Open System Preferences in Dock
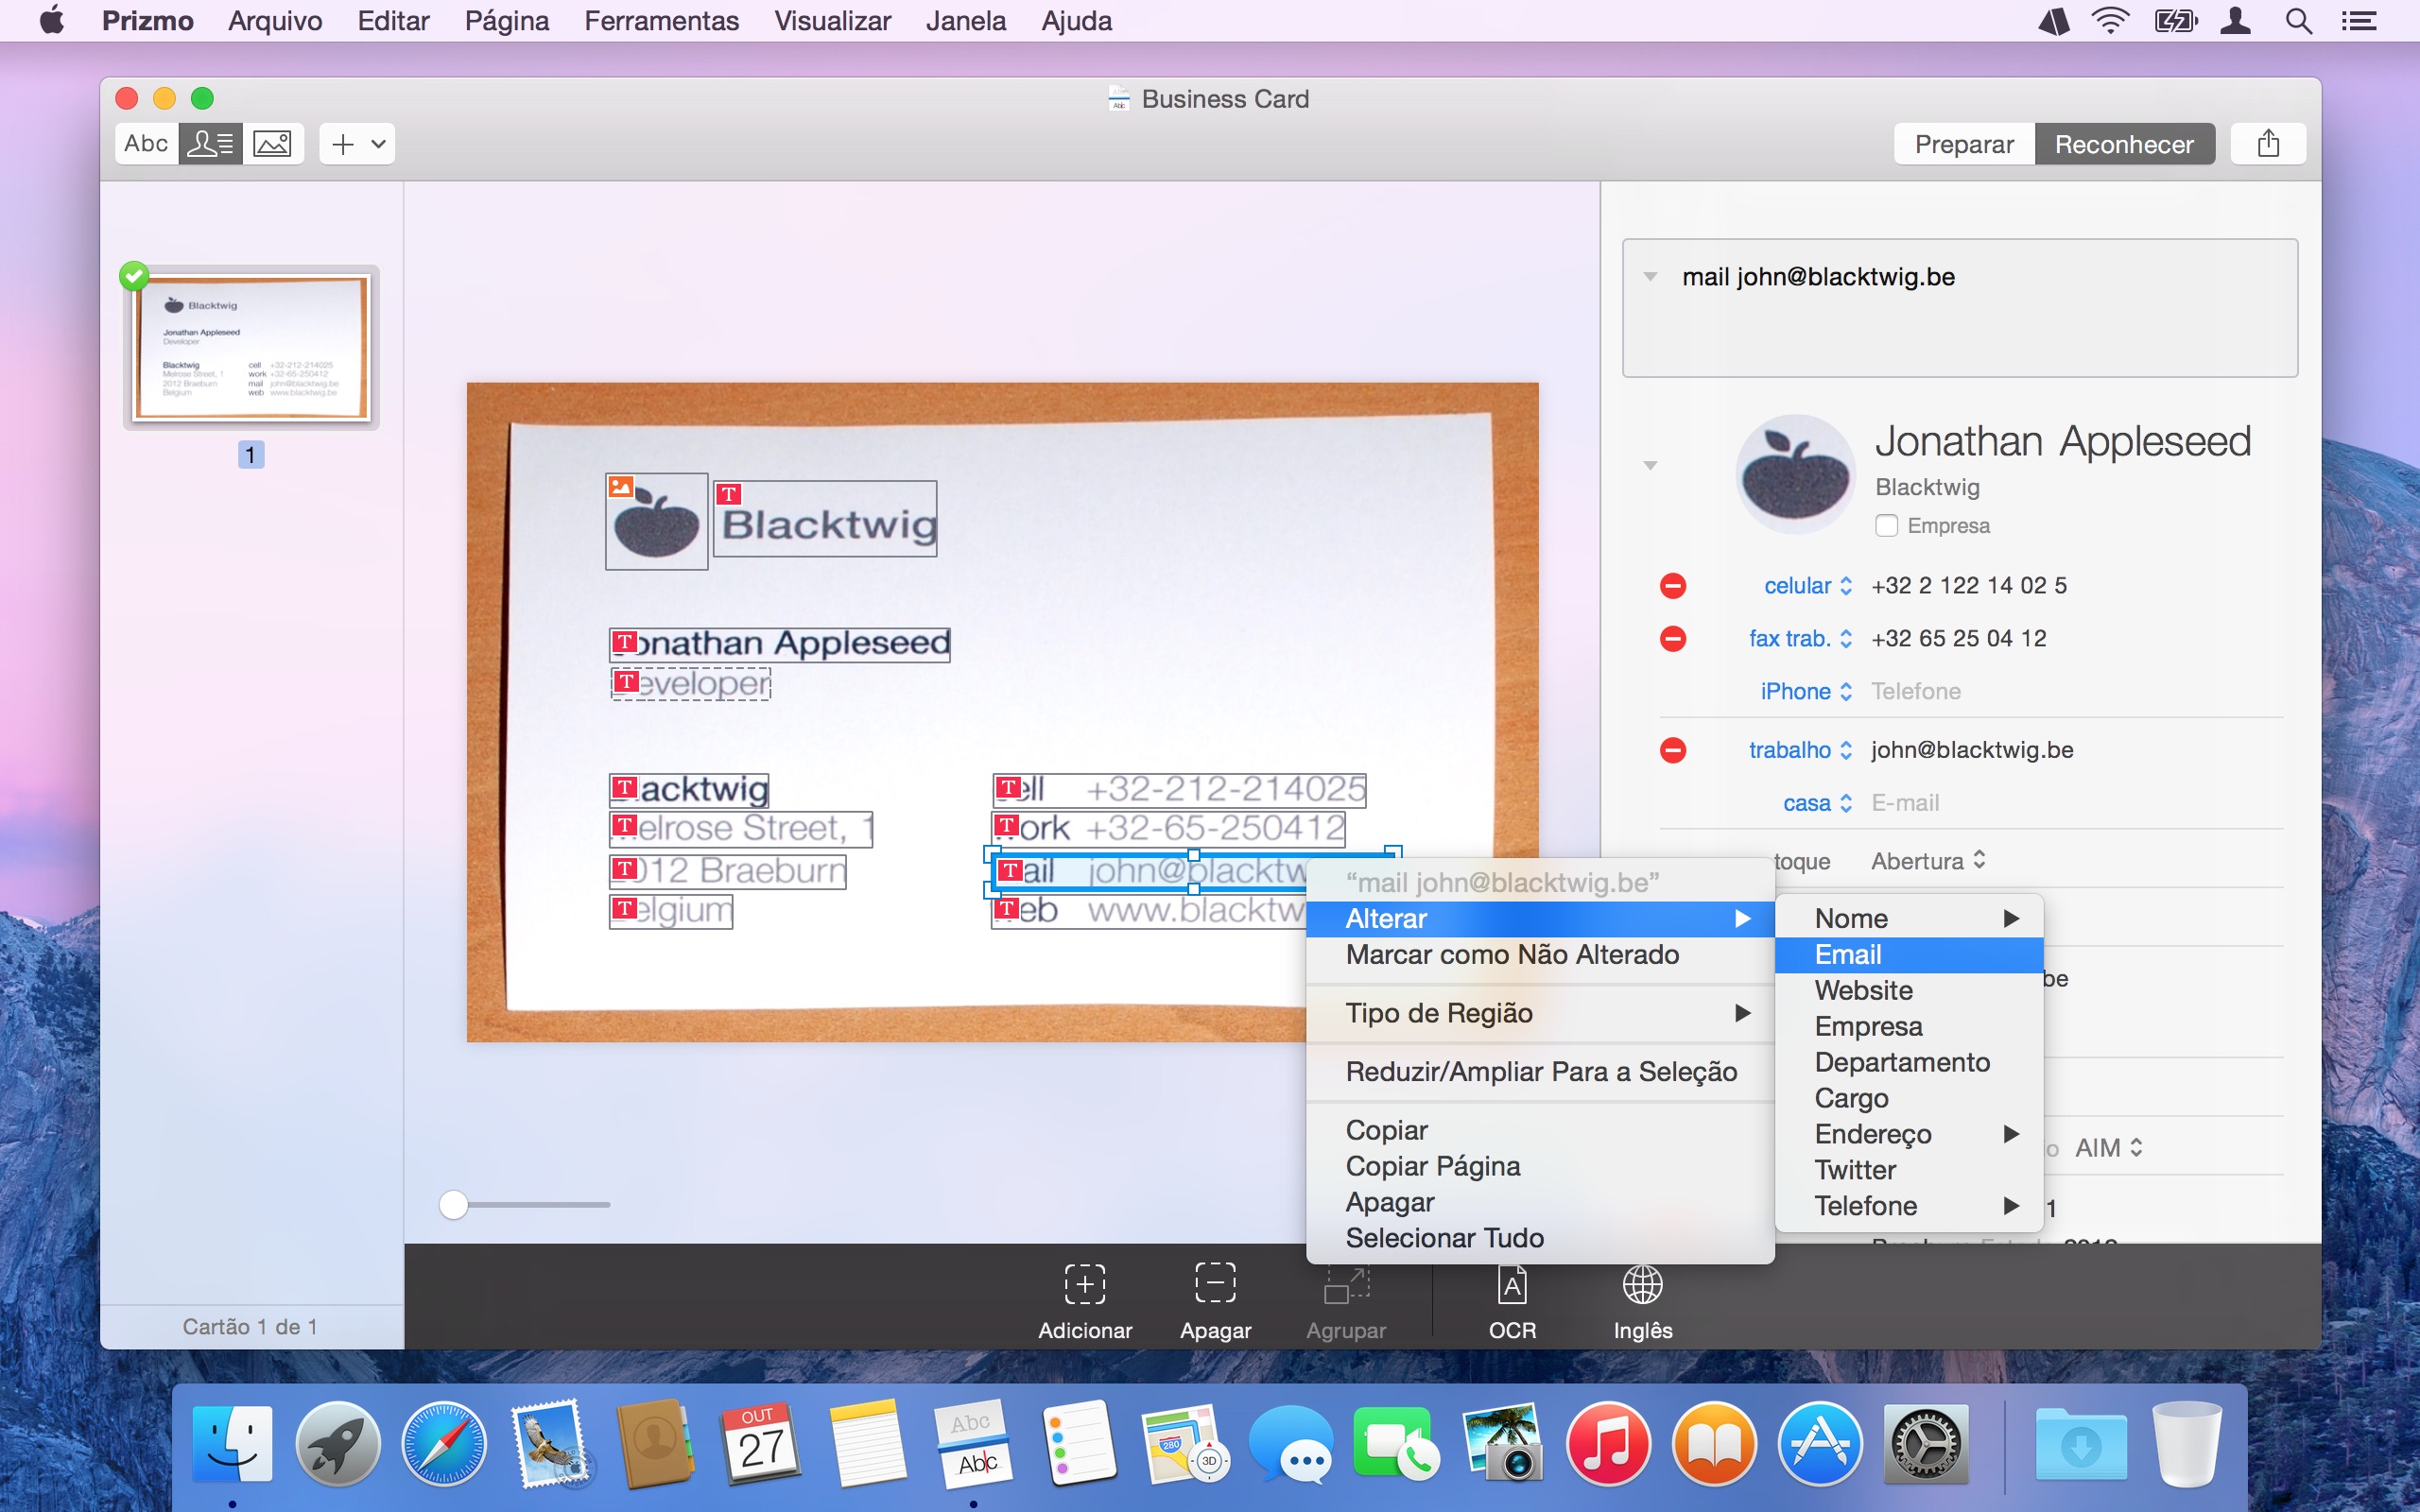Image resolution: width=2420 pixels, height=1512 pixels. pos(1926,1444)
